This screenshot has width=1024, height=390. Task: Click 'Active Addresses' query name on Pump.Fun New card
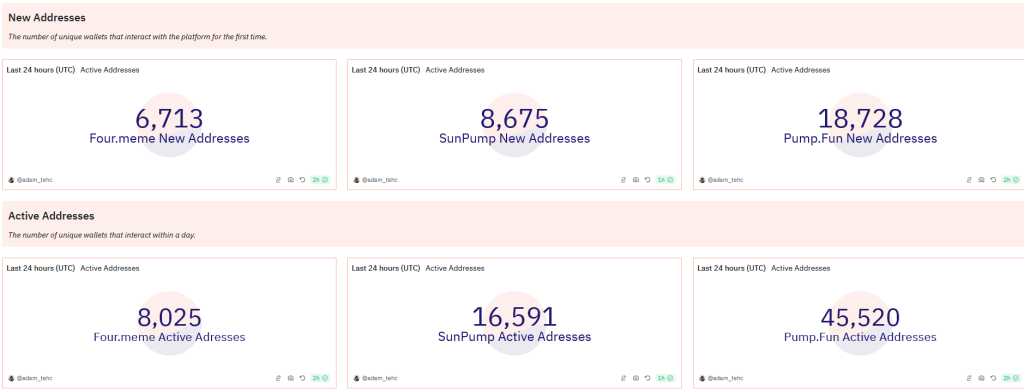pyautogui.click(x=801, y=70)
